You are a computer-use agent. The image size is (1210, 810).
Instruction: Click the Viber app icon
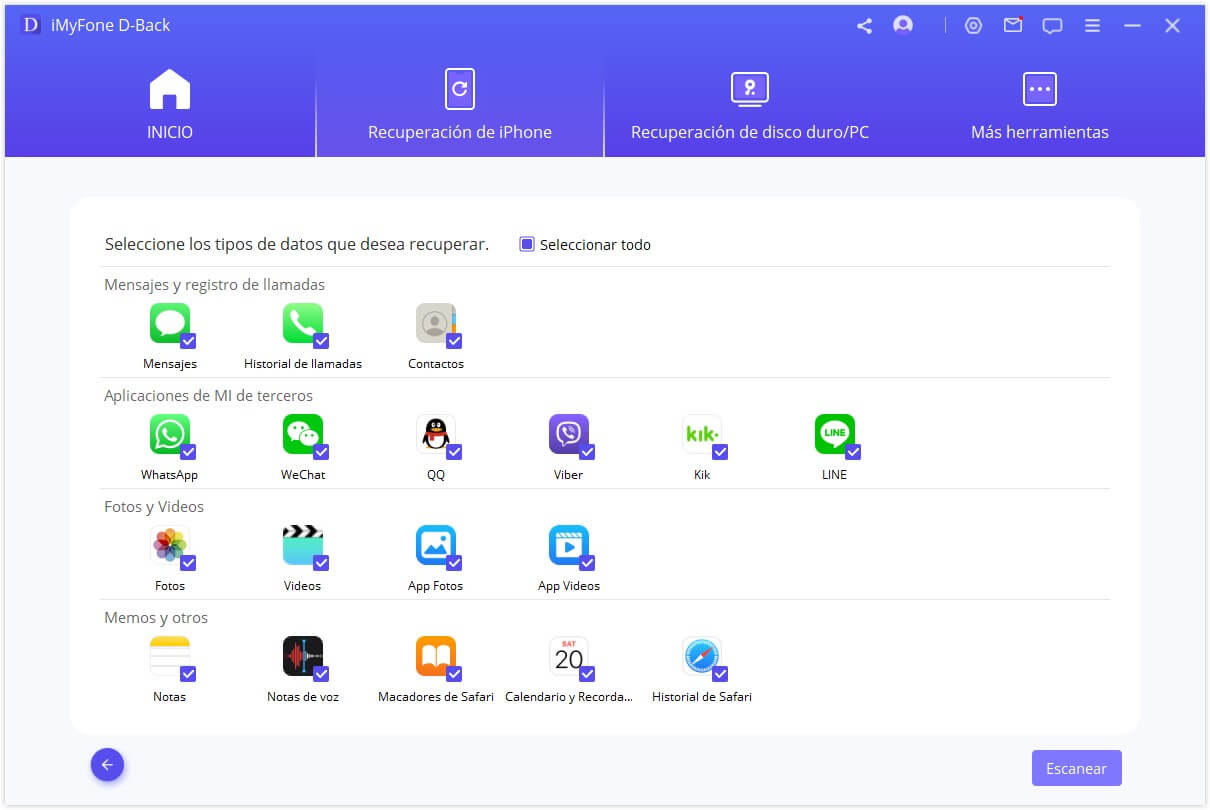pyautogui.click(x=568, y=433)
